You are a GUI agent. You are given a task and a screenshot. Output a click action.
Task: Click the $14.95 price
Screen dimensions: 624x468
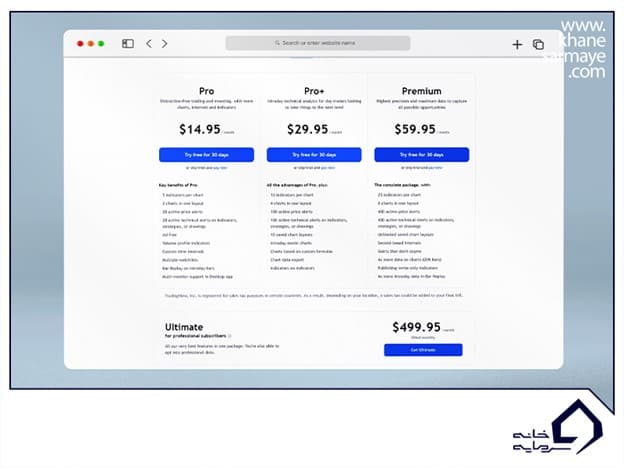tap(200, 129)
